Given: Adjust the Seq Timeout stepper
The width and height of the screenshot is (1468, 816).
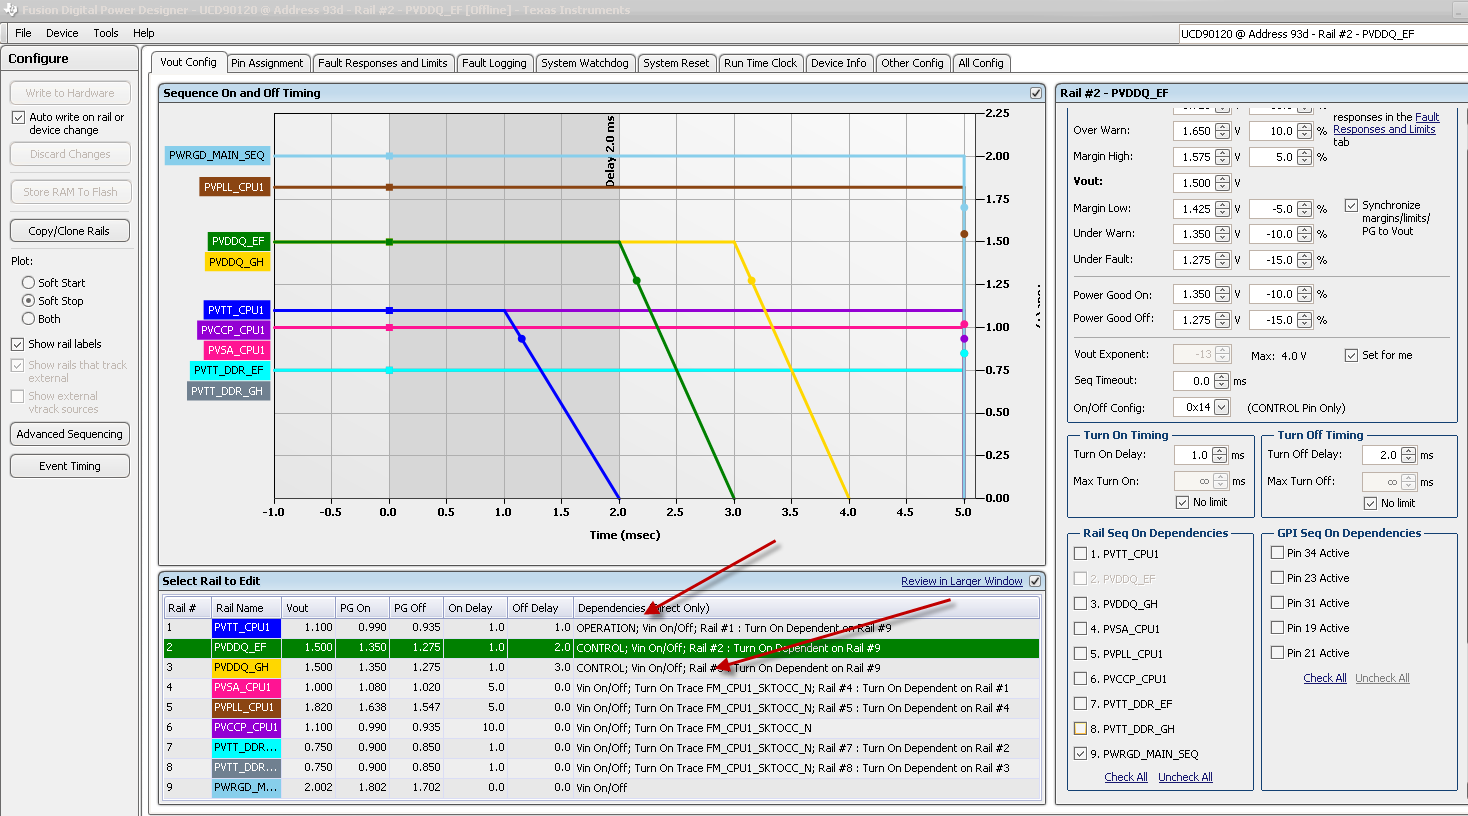Looking at the screenshot, I should pyautogui.click(x=1221, y=381).
